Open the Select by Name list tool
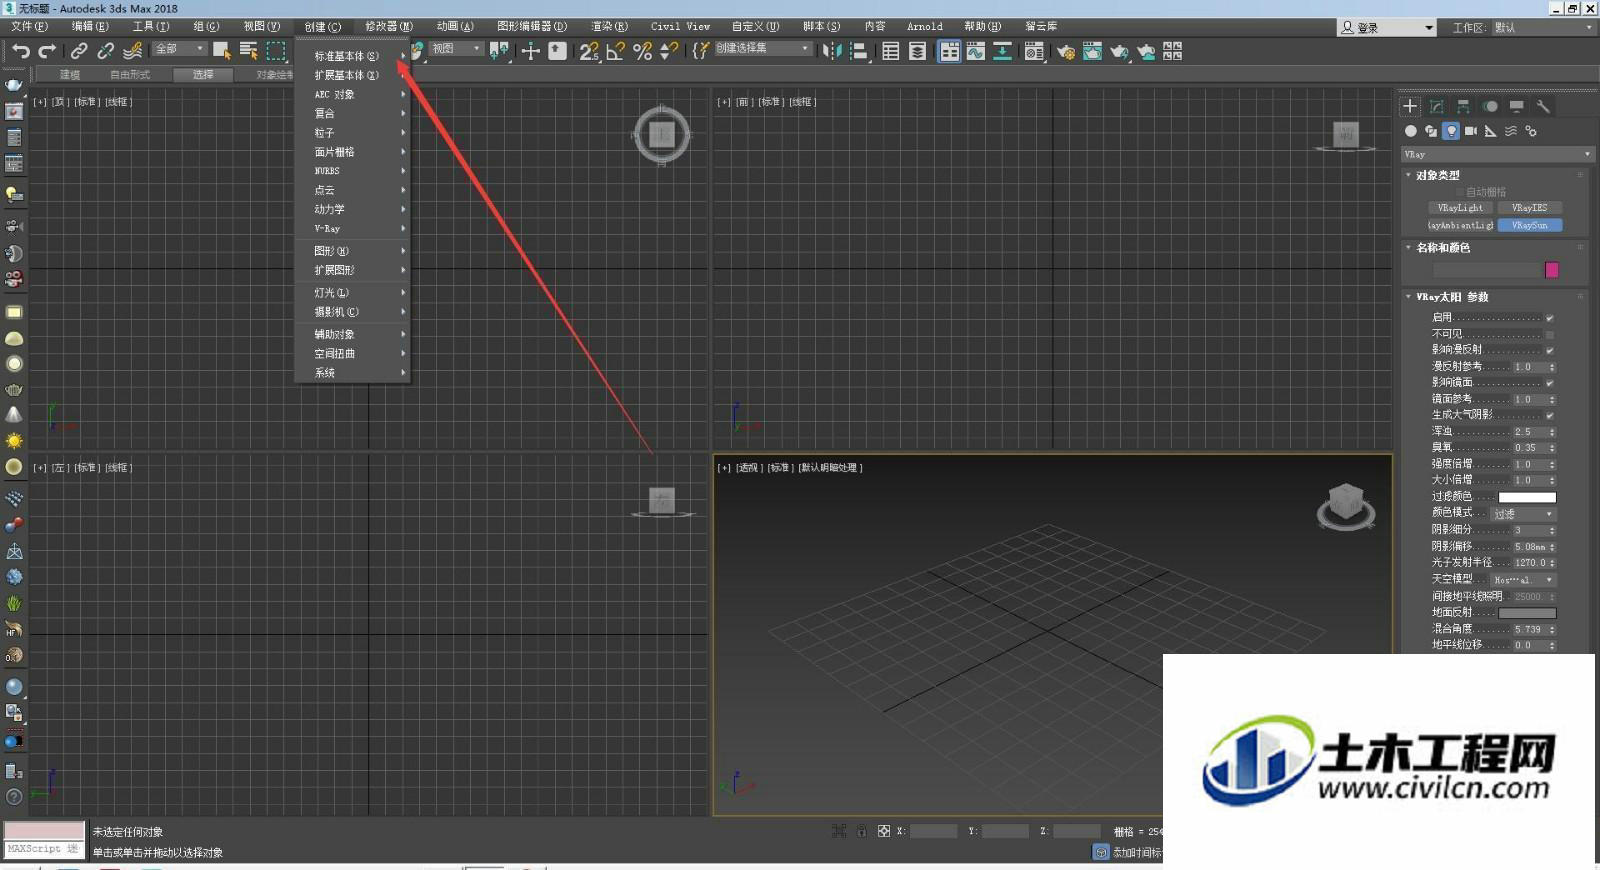 point(249,51)
